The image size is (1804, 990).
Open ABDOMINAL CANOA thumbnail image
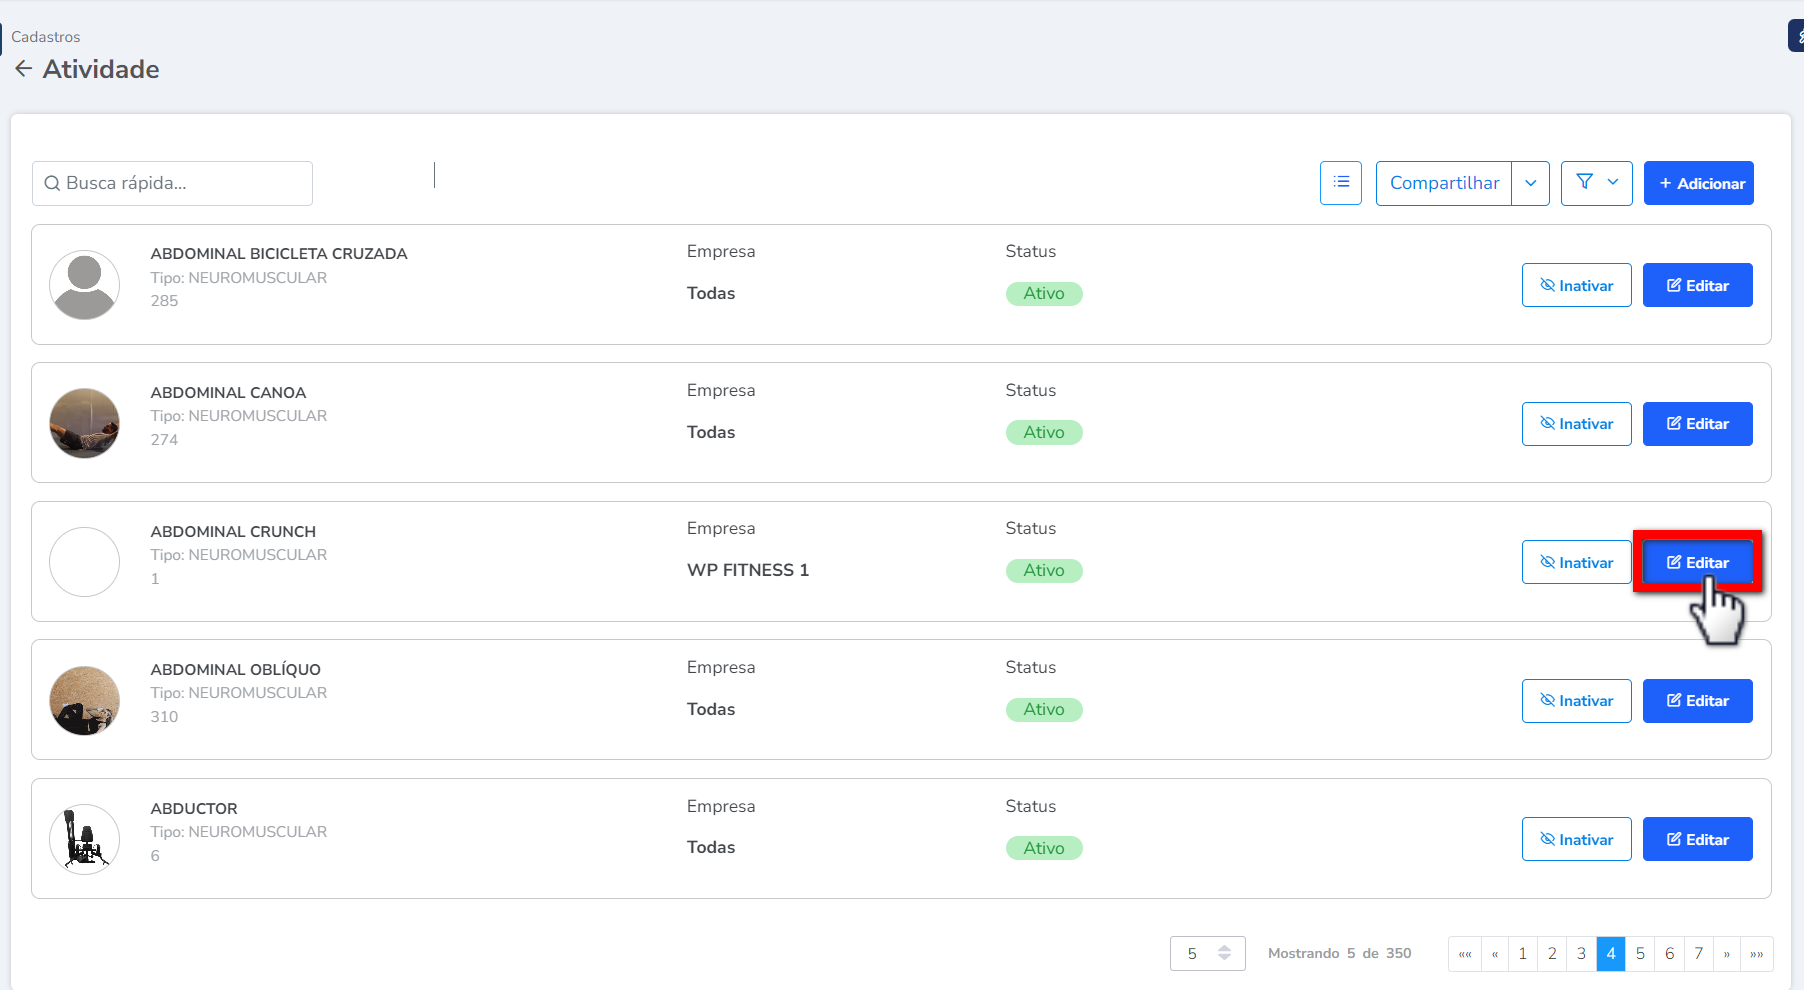(85, 423)
